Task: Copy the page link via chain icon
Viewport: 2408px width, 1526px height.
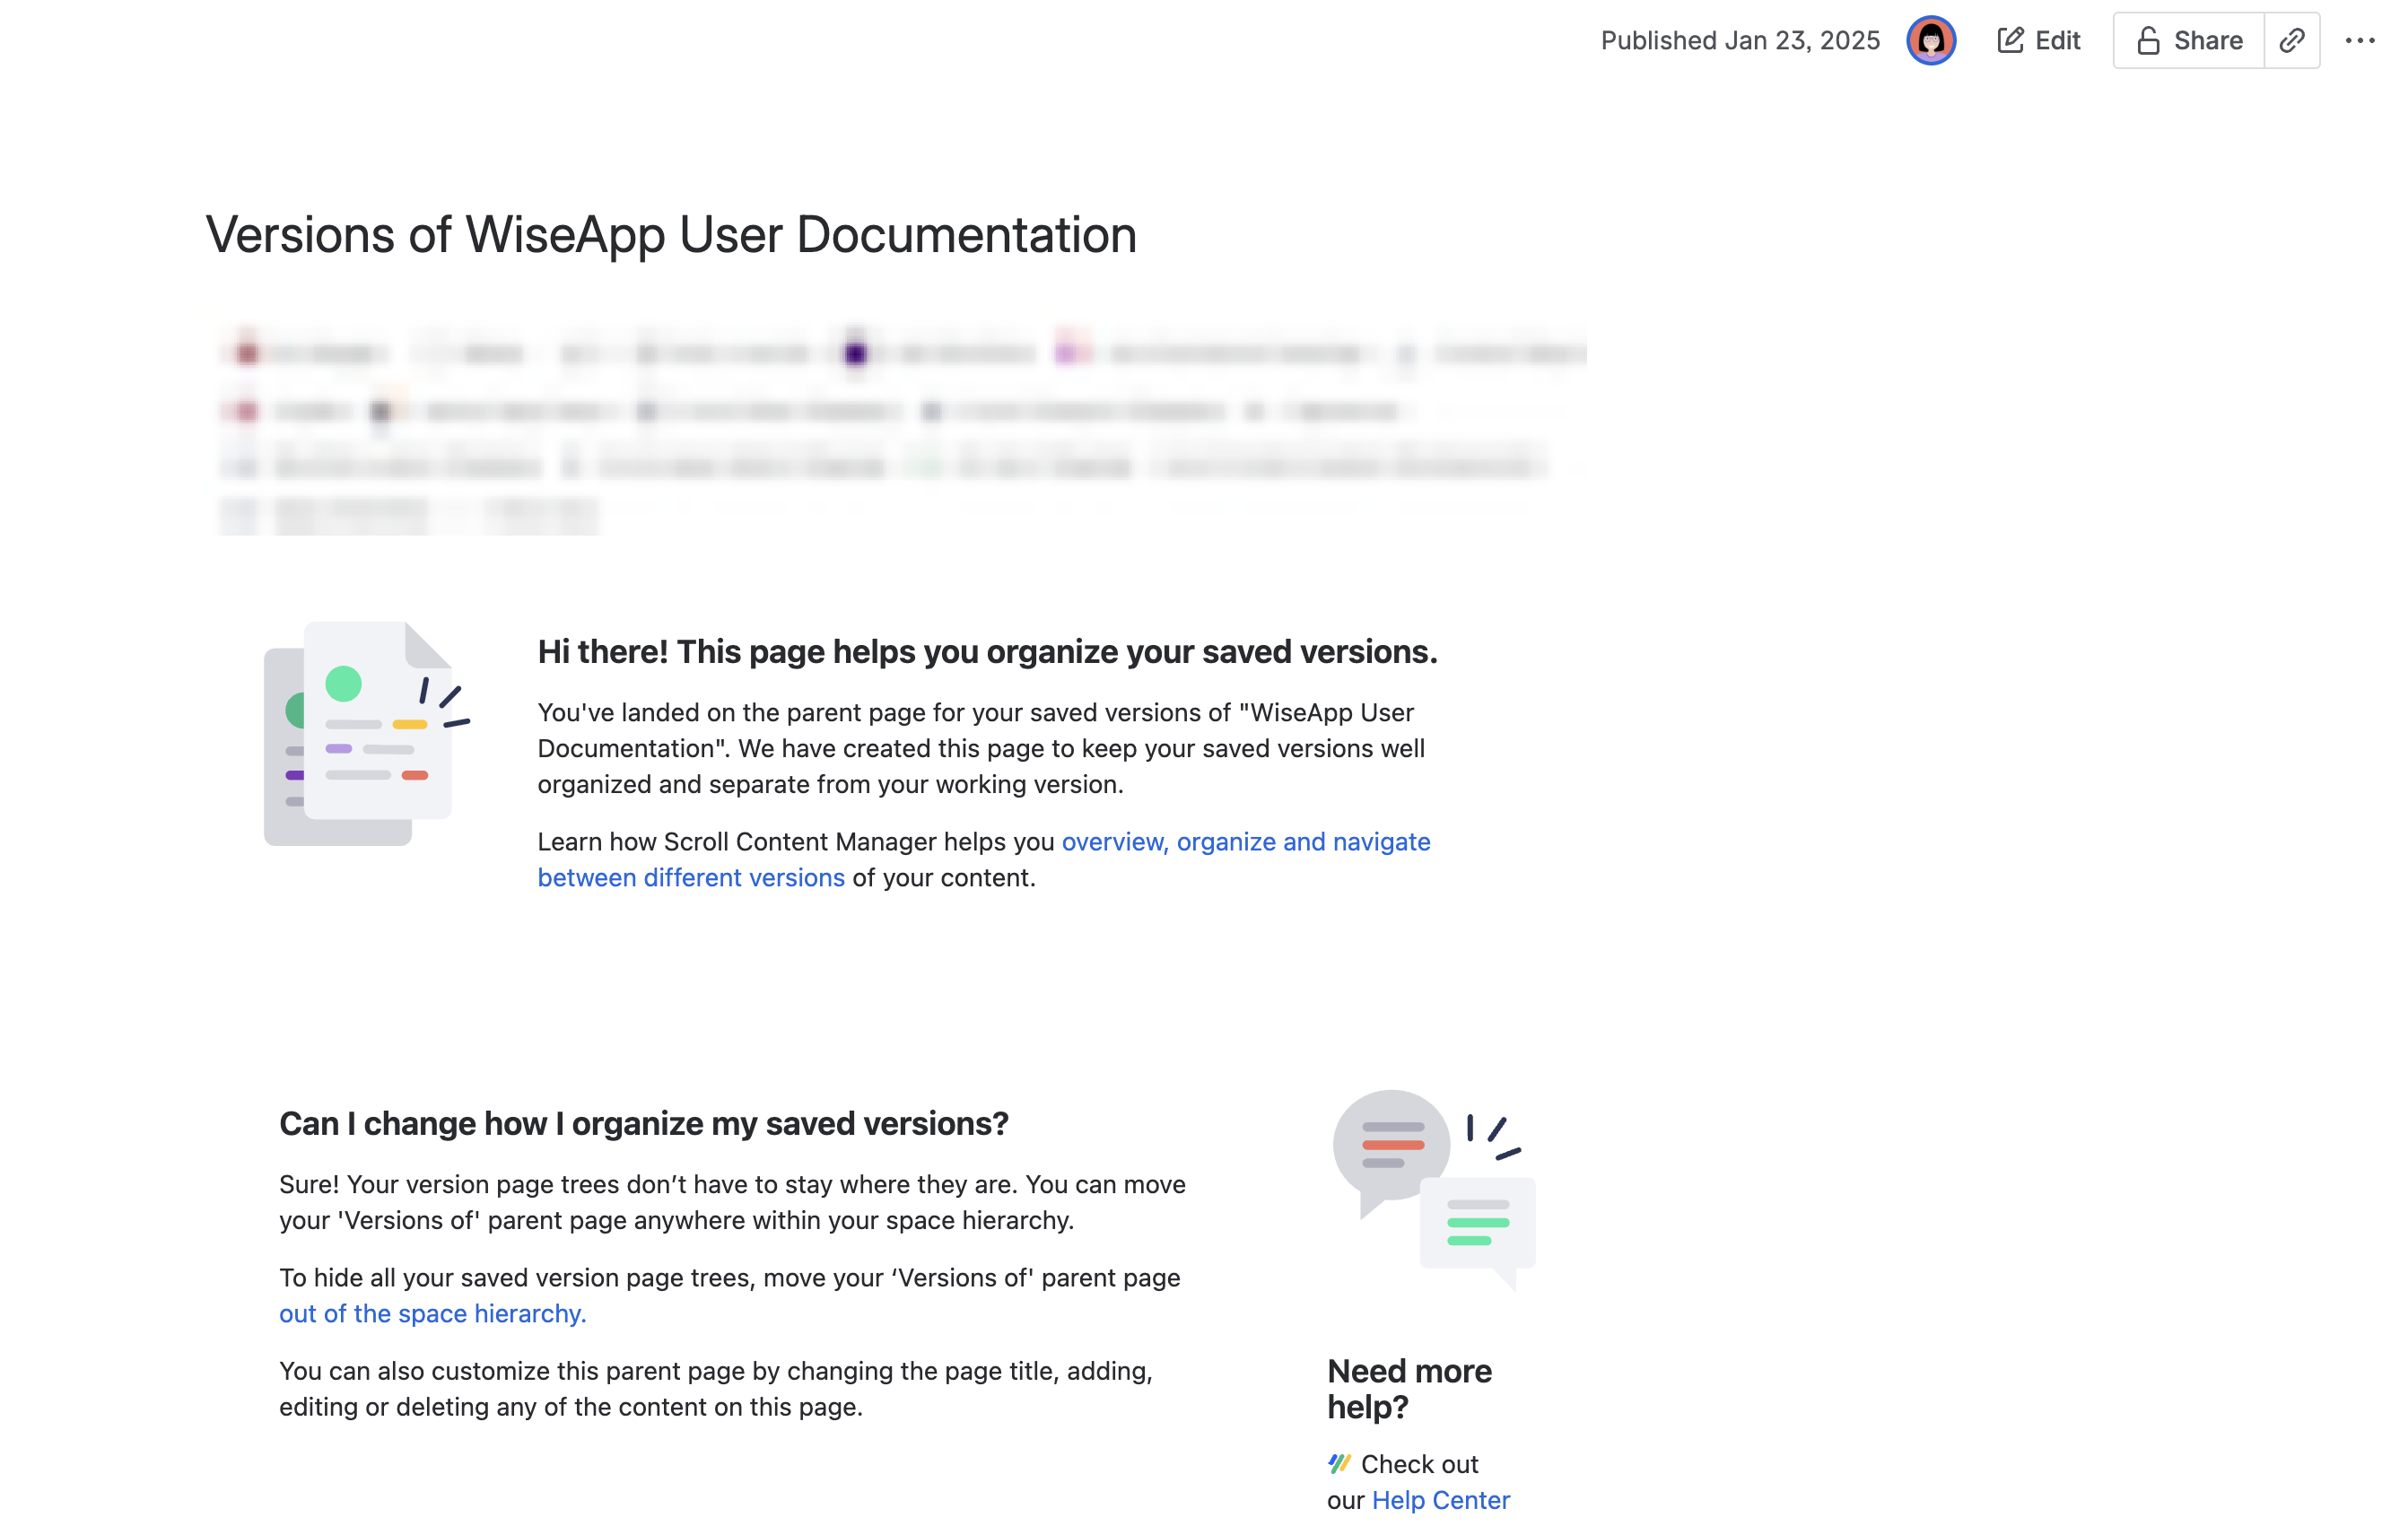Action: point(2291,40)
